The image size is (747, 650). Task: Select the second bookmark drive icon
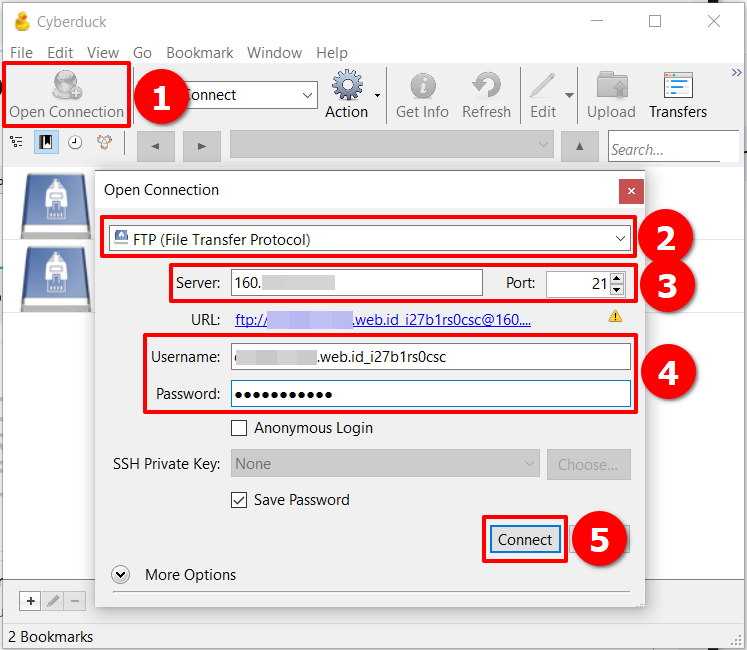tap(56, 278)
